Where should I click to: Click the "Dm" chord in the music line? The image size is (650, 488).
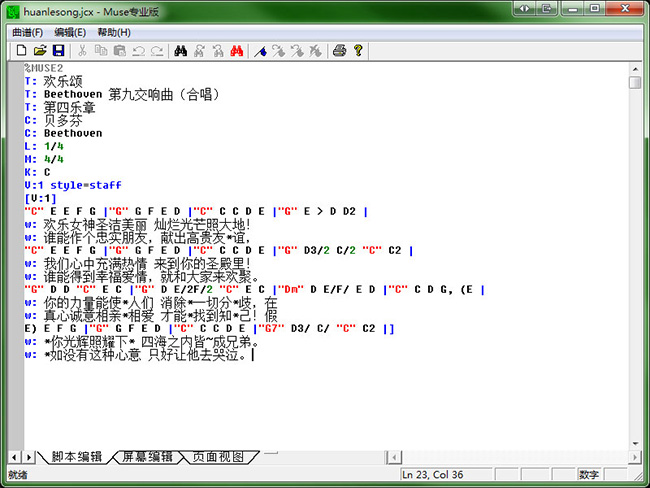[291, 289]
